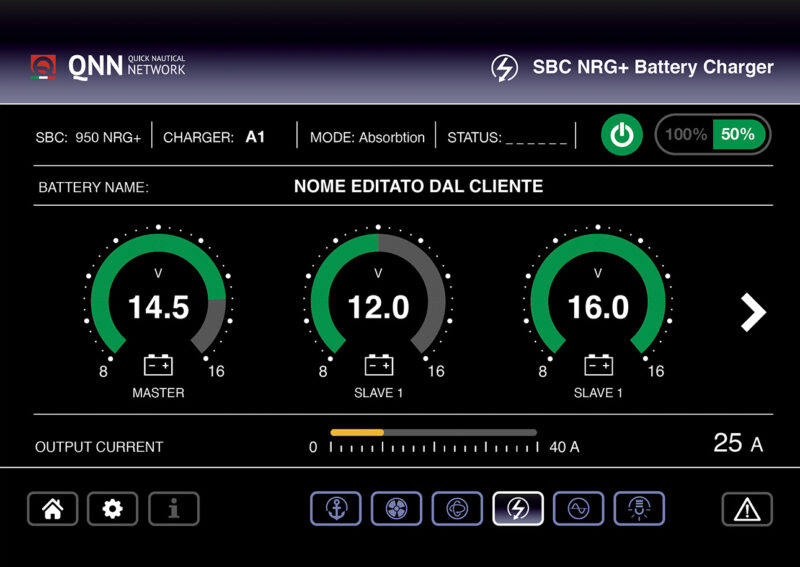Click battery icon under 12.0 gauge

pyautogui.click(x=379, y=365)
